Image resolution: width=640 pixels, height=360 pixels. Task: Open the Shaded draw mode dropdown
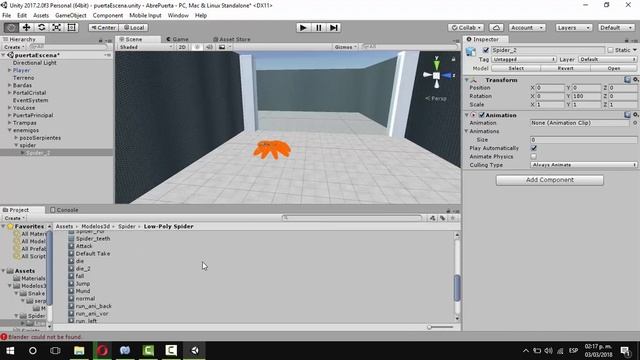tap(146, 47)
